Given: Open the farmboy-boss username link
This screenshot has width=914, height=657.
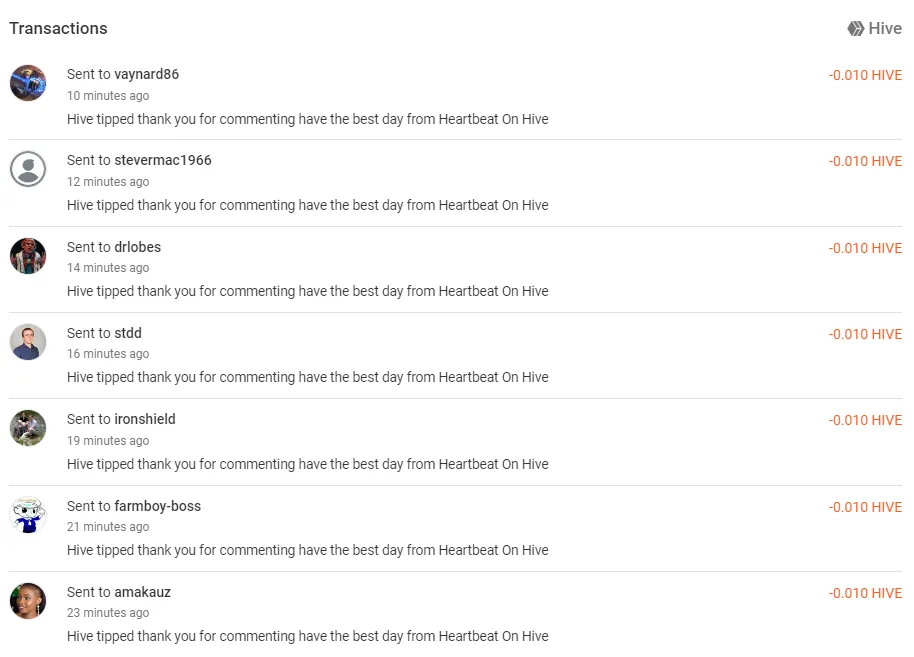Looking at the screenshot, I should click(158, 506).
